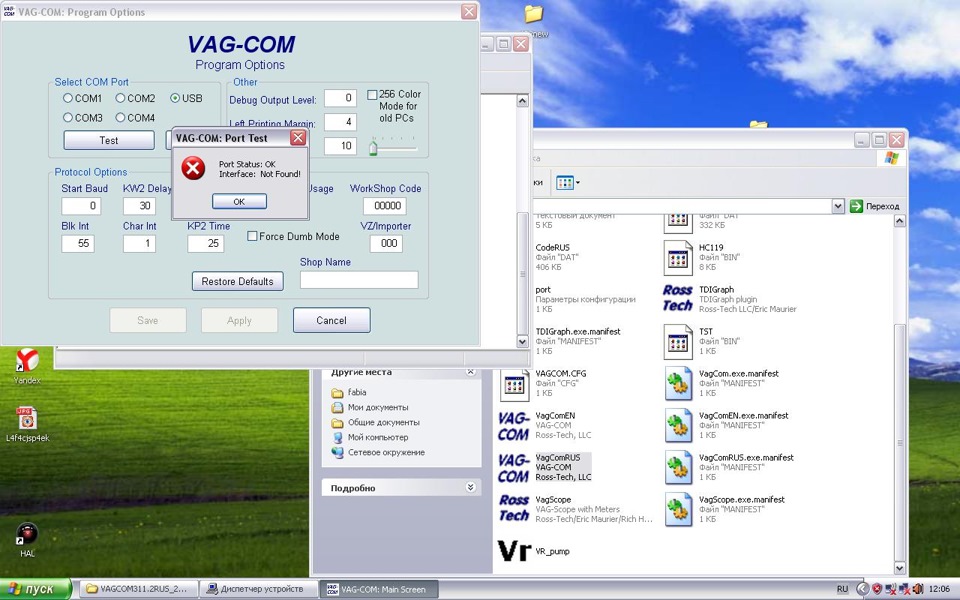
Task: Select the HC119 BIN file icon
Action: tap(678, 258)
